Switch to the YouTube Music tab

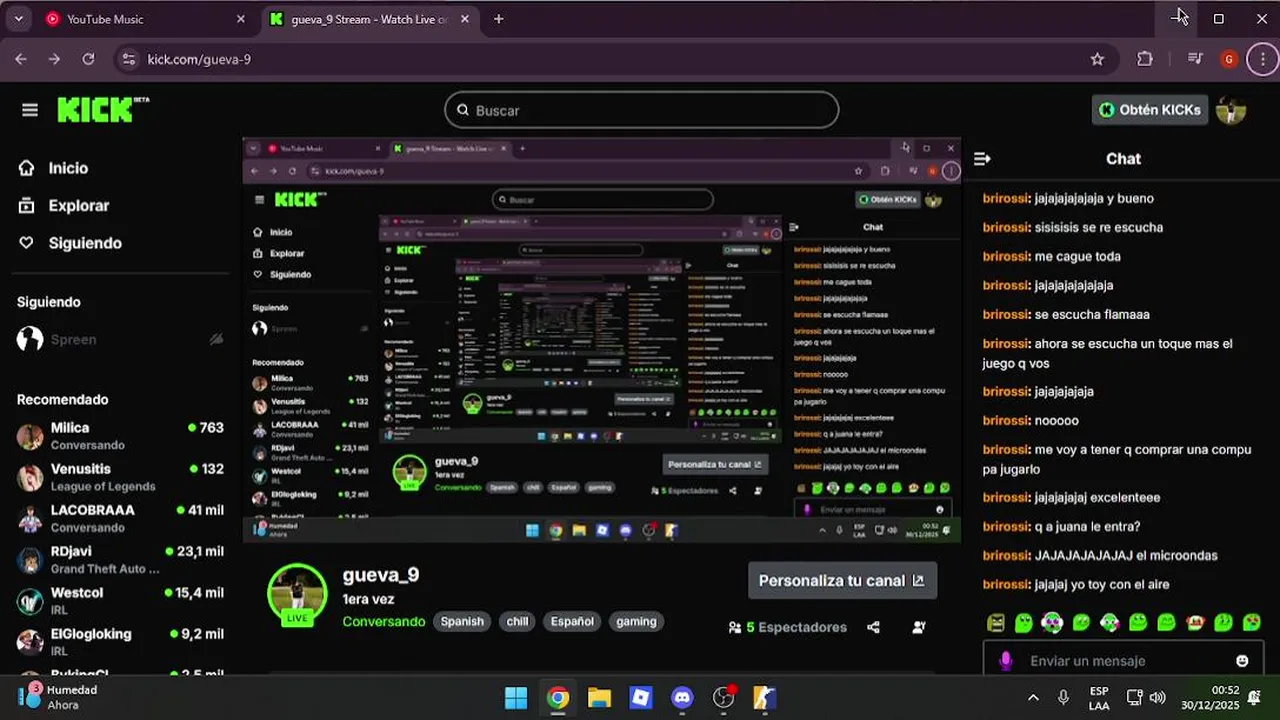[145, 19]
